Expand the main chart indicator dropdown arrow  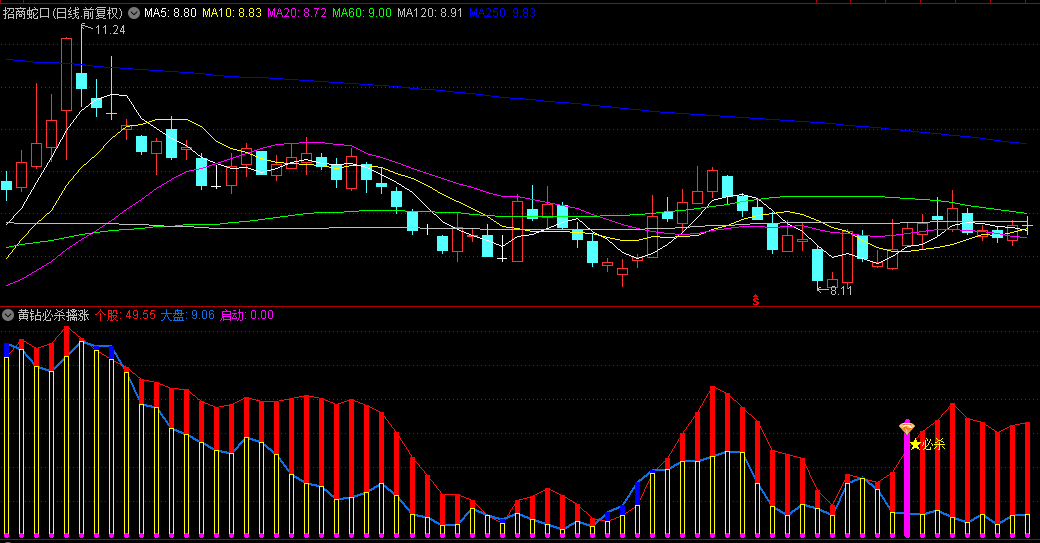click(134, 13)
